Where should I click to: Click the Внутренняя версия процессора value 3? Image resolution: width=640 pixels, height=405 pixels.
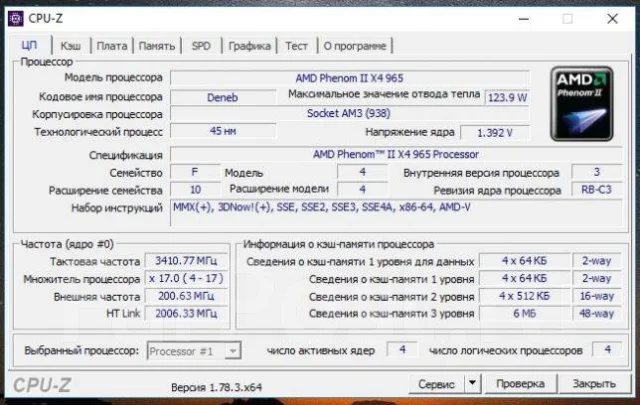597,172
